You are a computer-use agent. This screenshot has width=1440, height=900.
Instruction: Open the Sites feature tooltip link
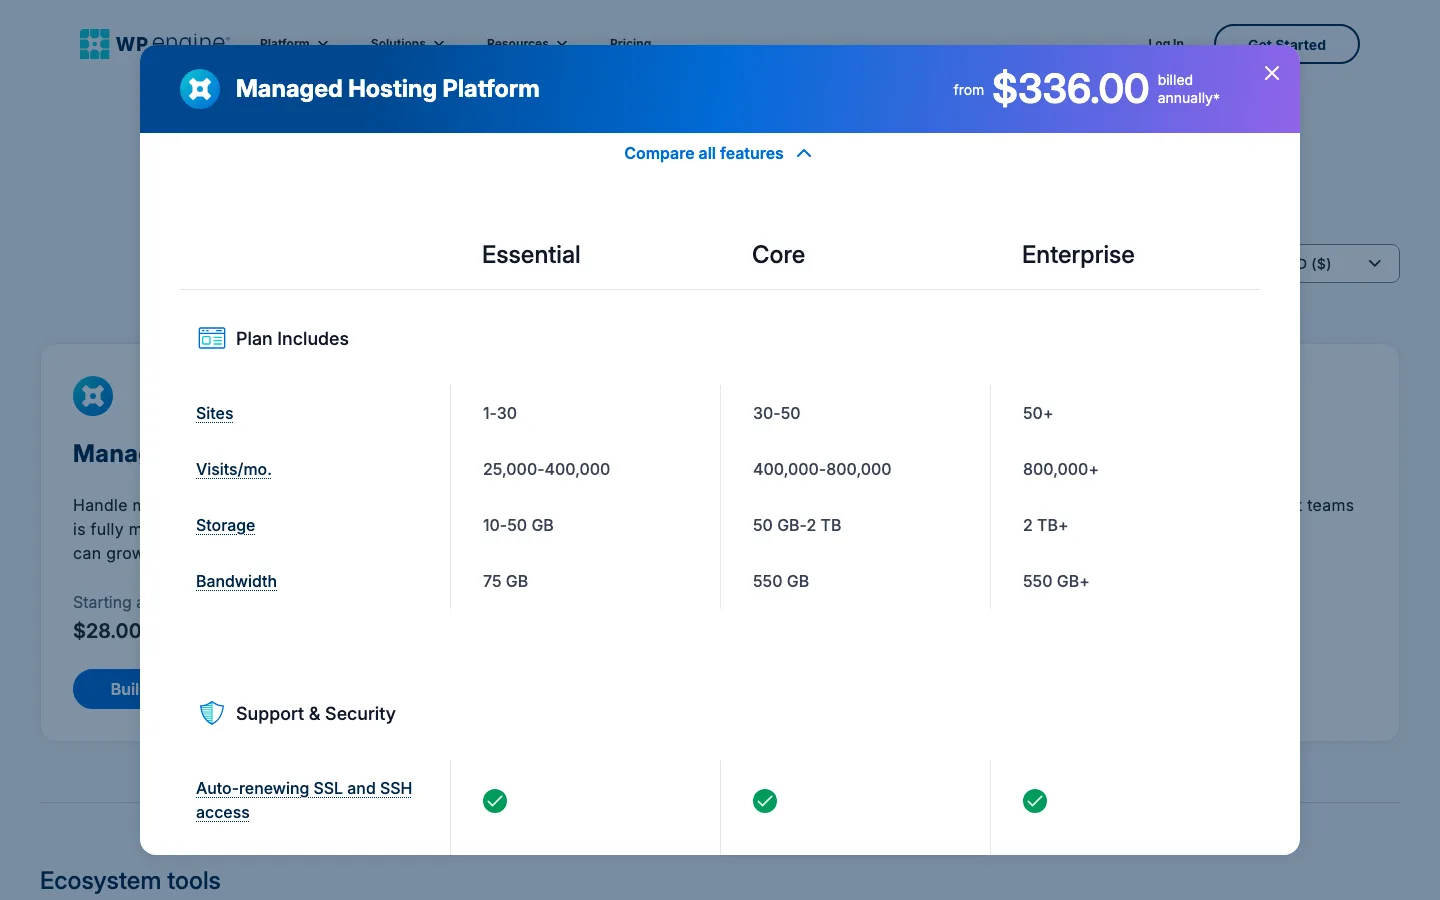coord(215,413)
